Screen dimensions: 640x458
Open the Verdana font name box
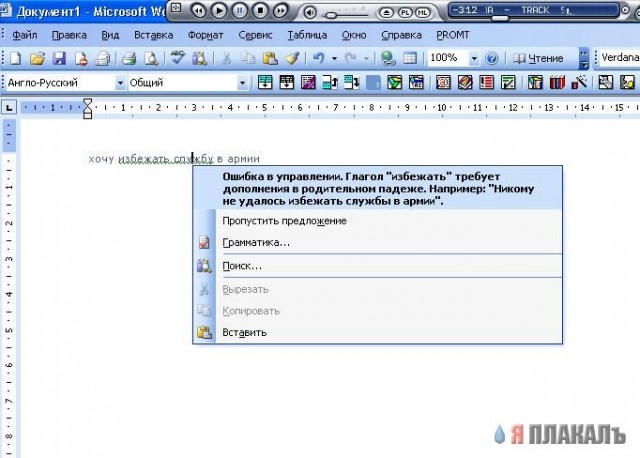pos(619,58)
